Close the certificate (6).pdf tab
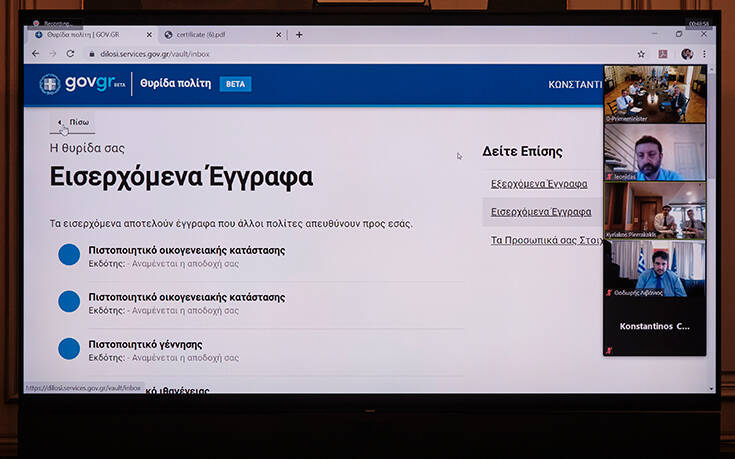 (x=280, y=35)
